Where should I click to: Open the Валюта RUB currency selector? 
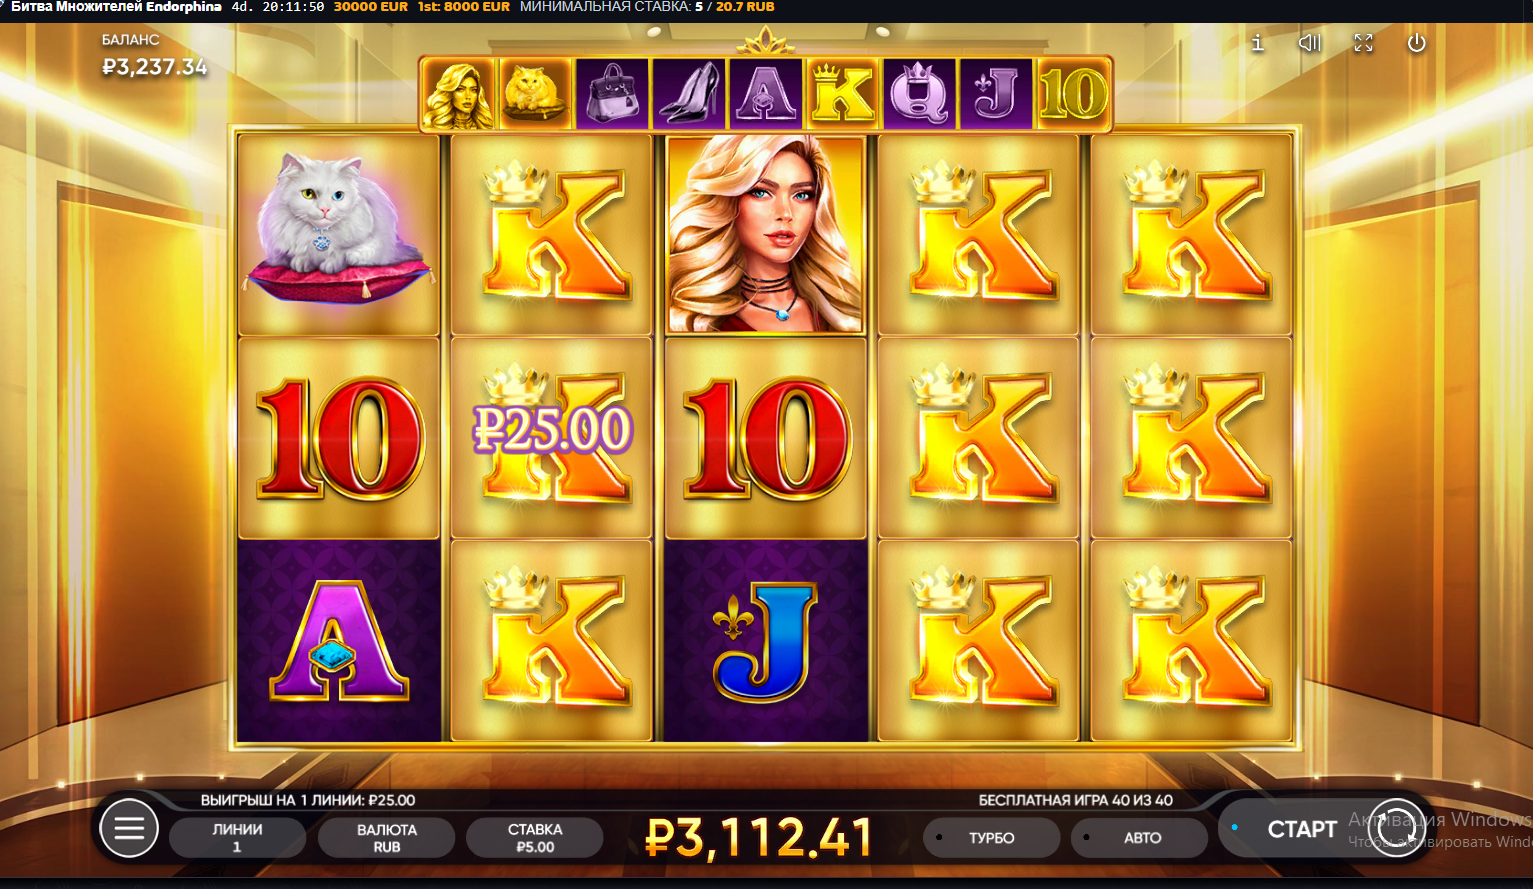pyautogui.click(x=387, y=838)
